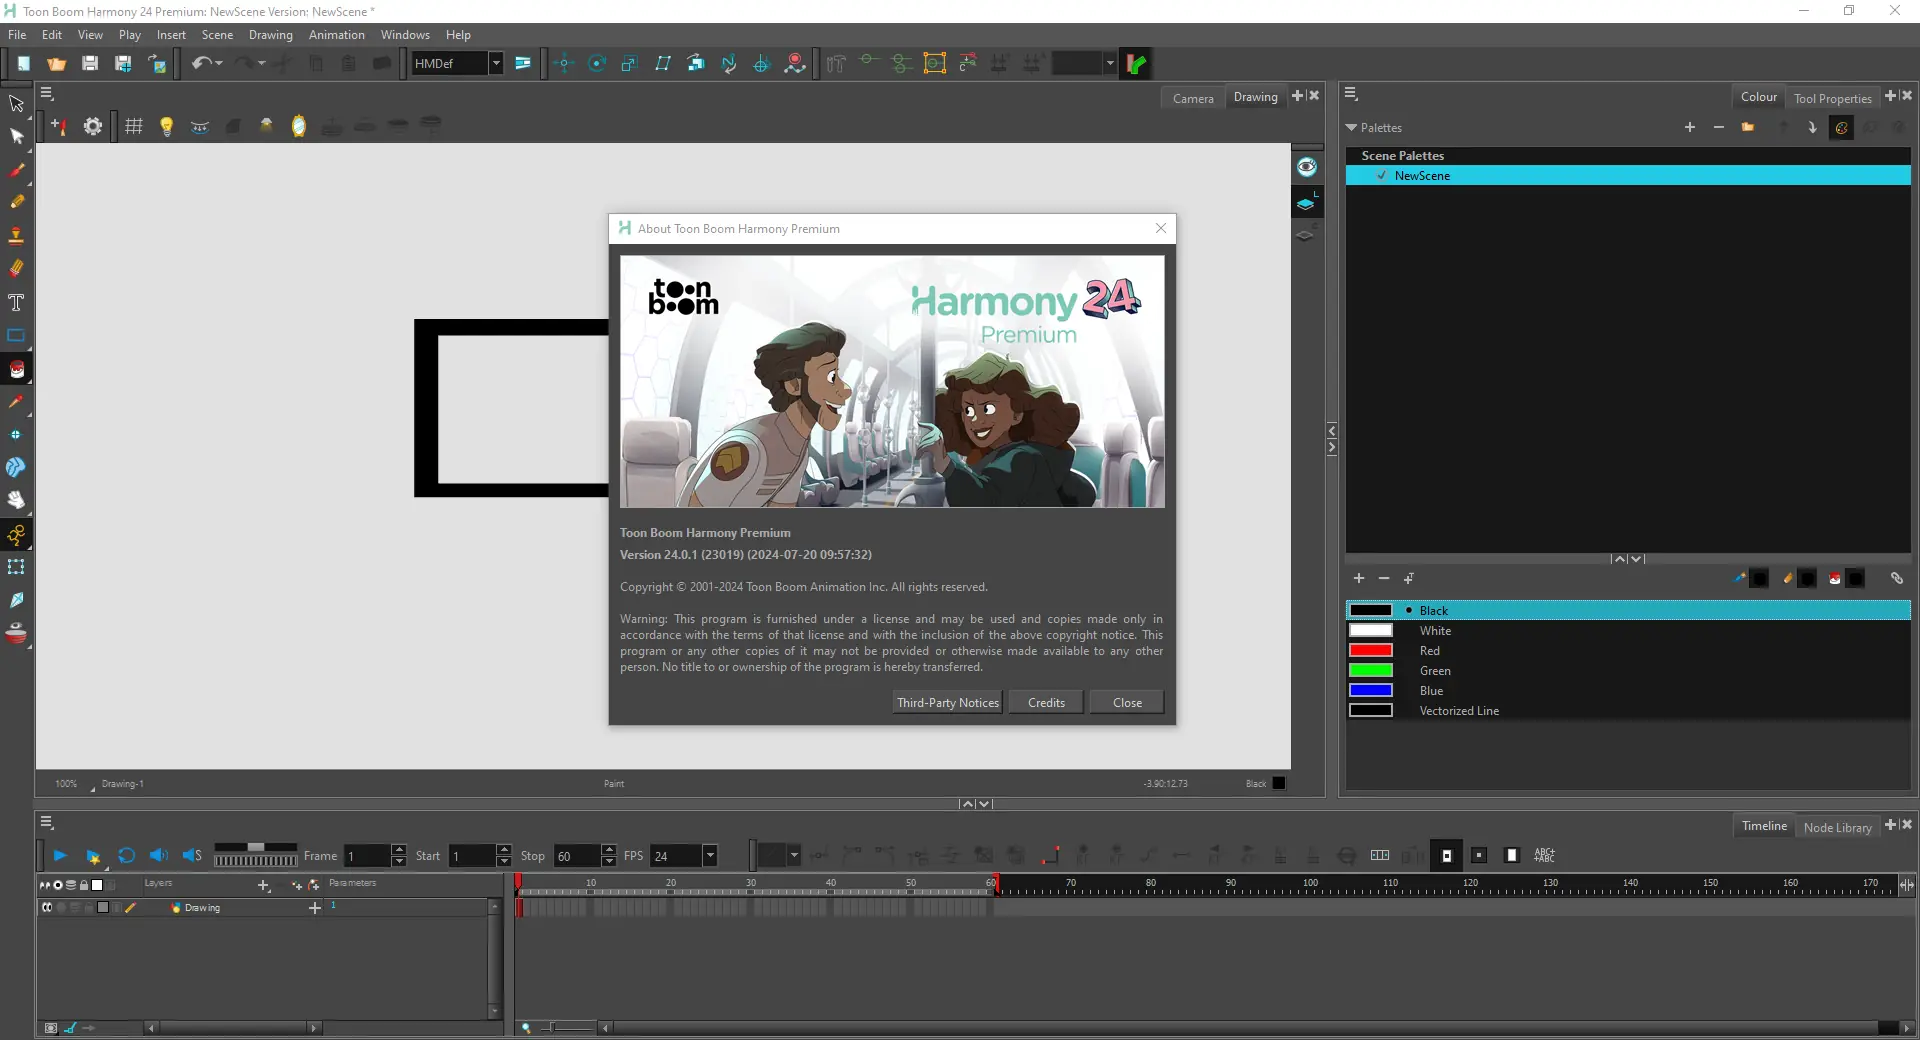The height and width of the screenshot is (1040, 1920).
Task: Toggle the loop playback button
Action: [x=126, y=856]
